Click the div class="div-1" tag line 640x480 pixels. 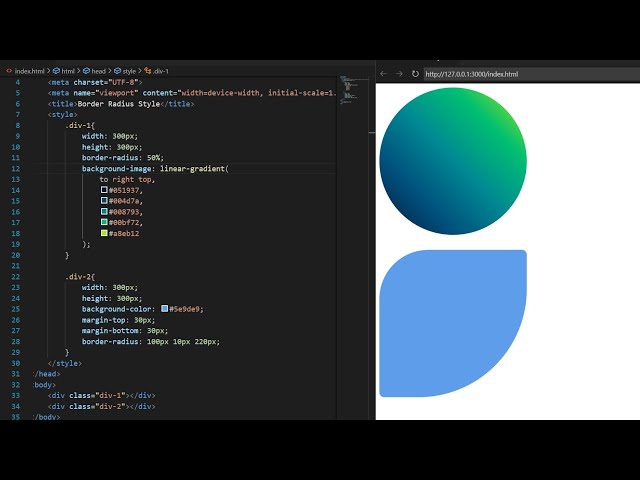(x=101, y=395)
